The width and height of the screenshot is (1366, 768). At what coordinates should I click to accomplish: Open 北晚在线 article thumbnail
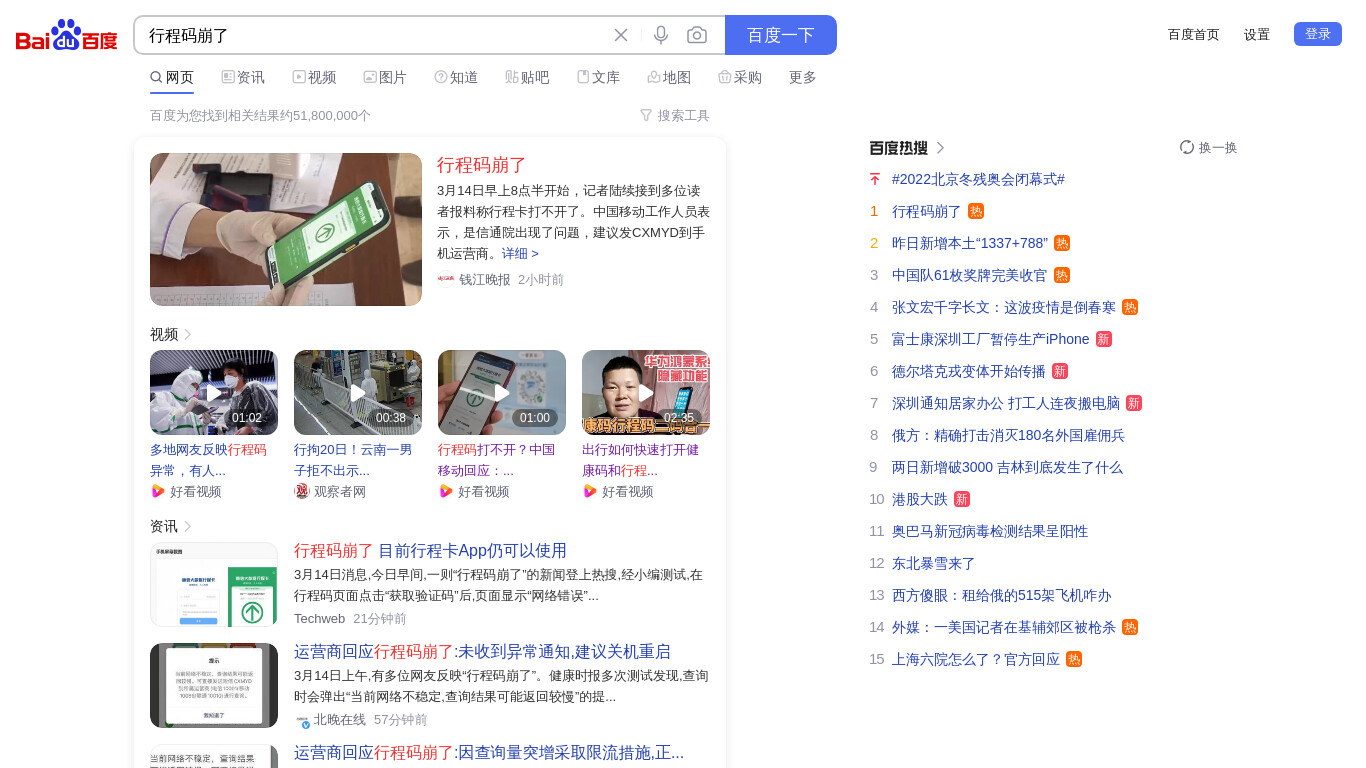pos(214,685)
